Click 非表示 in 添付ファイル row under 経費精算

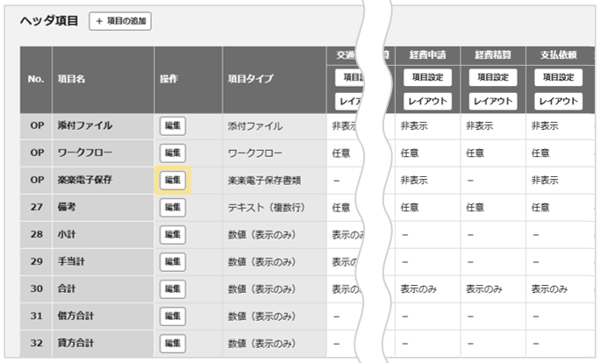479,126
